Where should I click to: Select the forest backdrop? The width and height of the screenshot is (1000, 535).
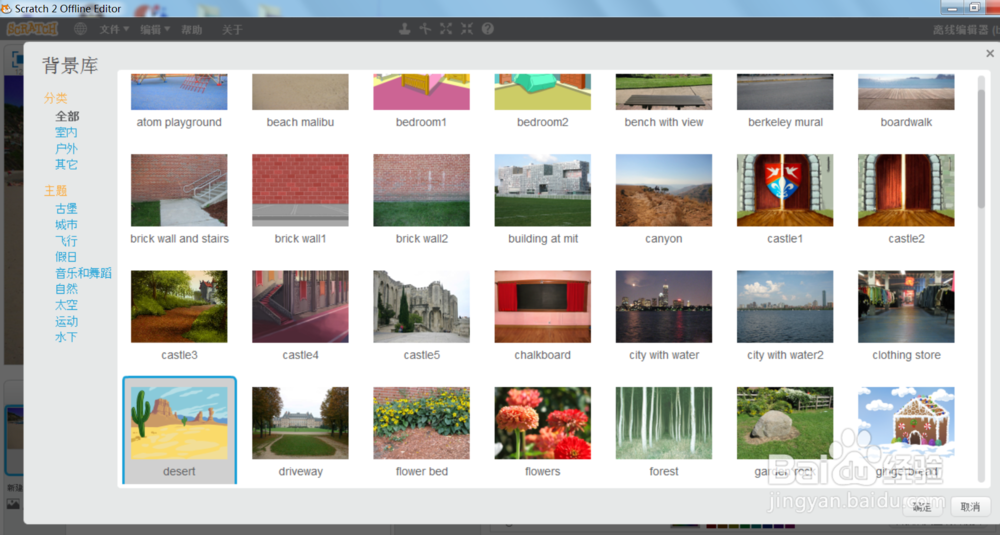[664, 432]
